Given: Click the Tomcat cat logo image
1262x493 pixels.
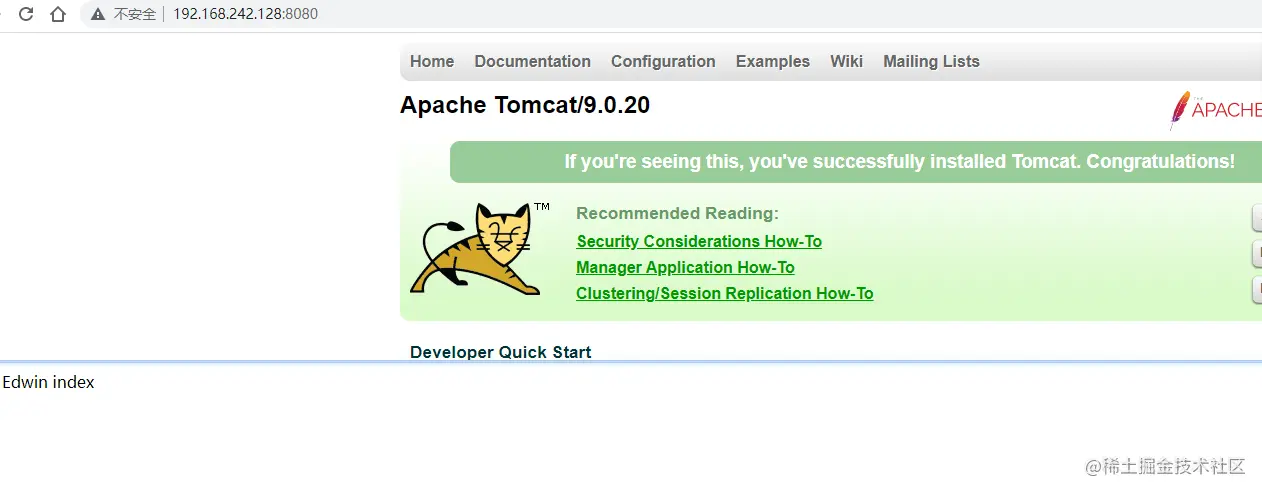Looking at the screenshot, I should click(476, 249).
